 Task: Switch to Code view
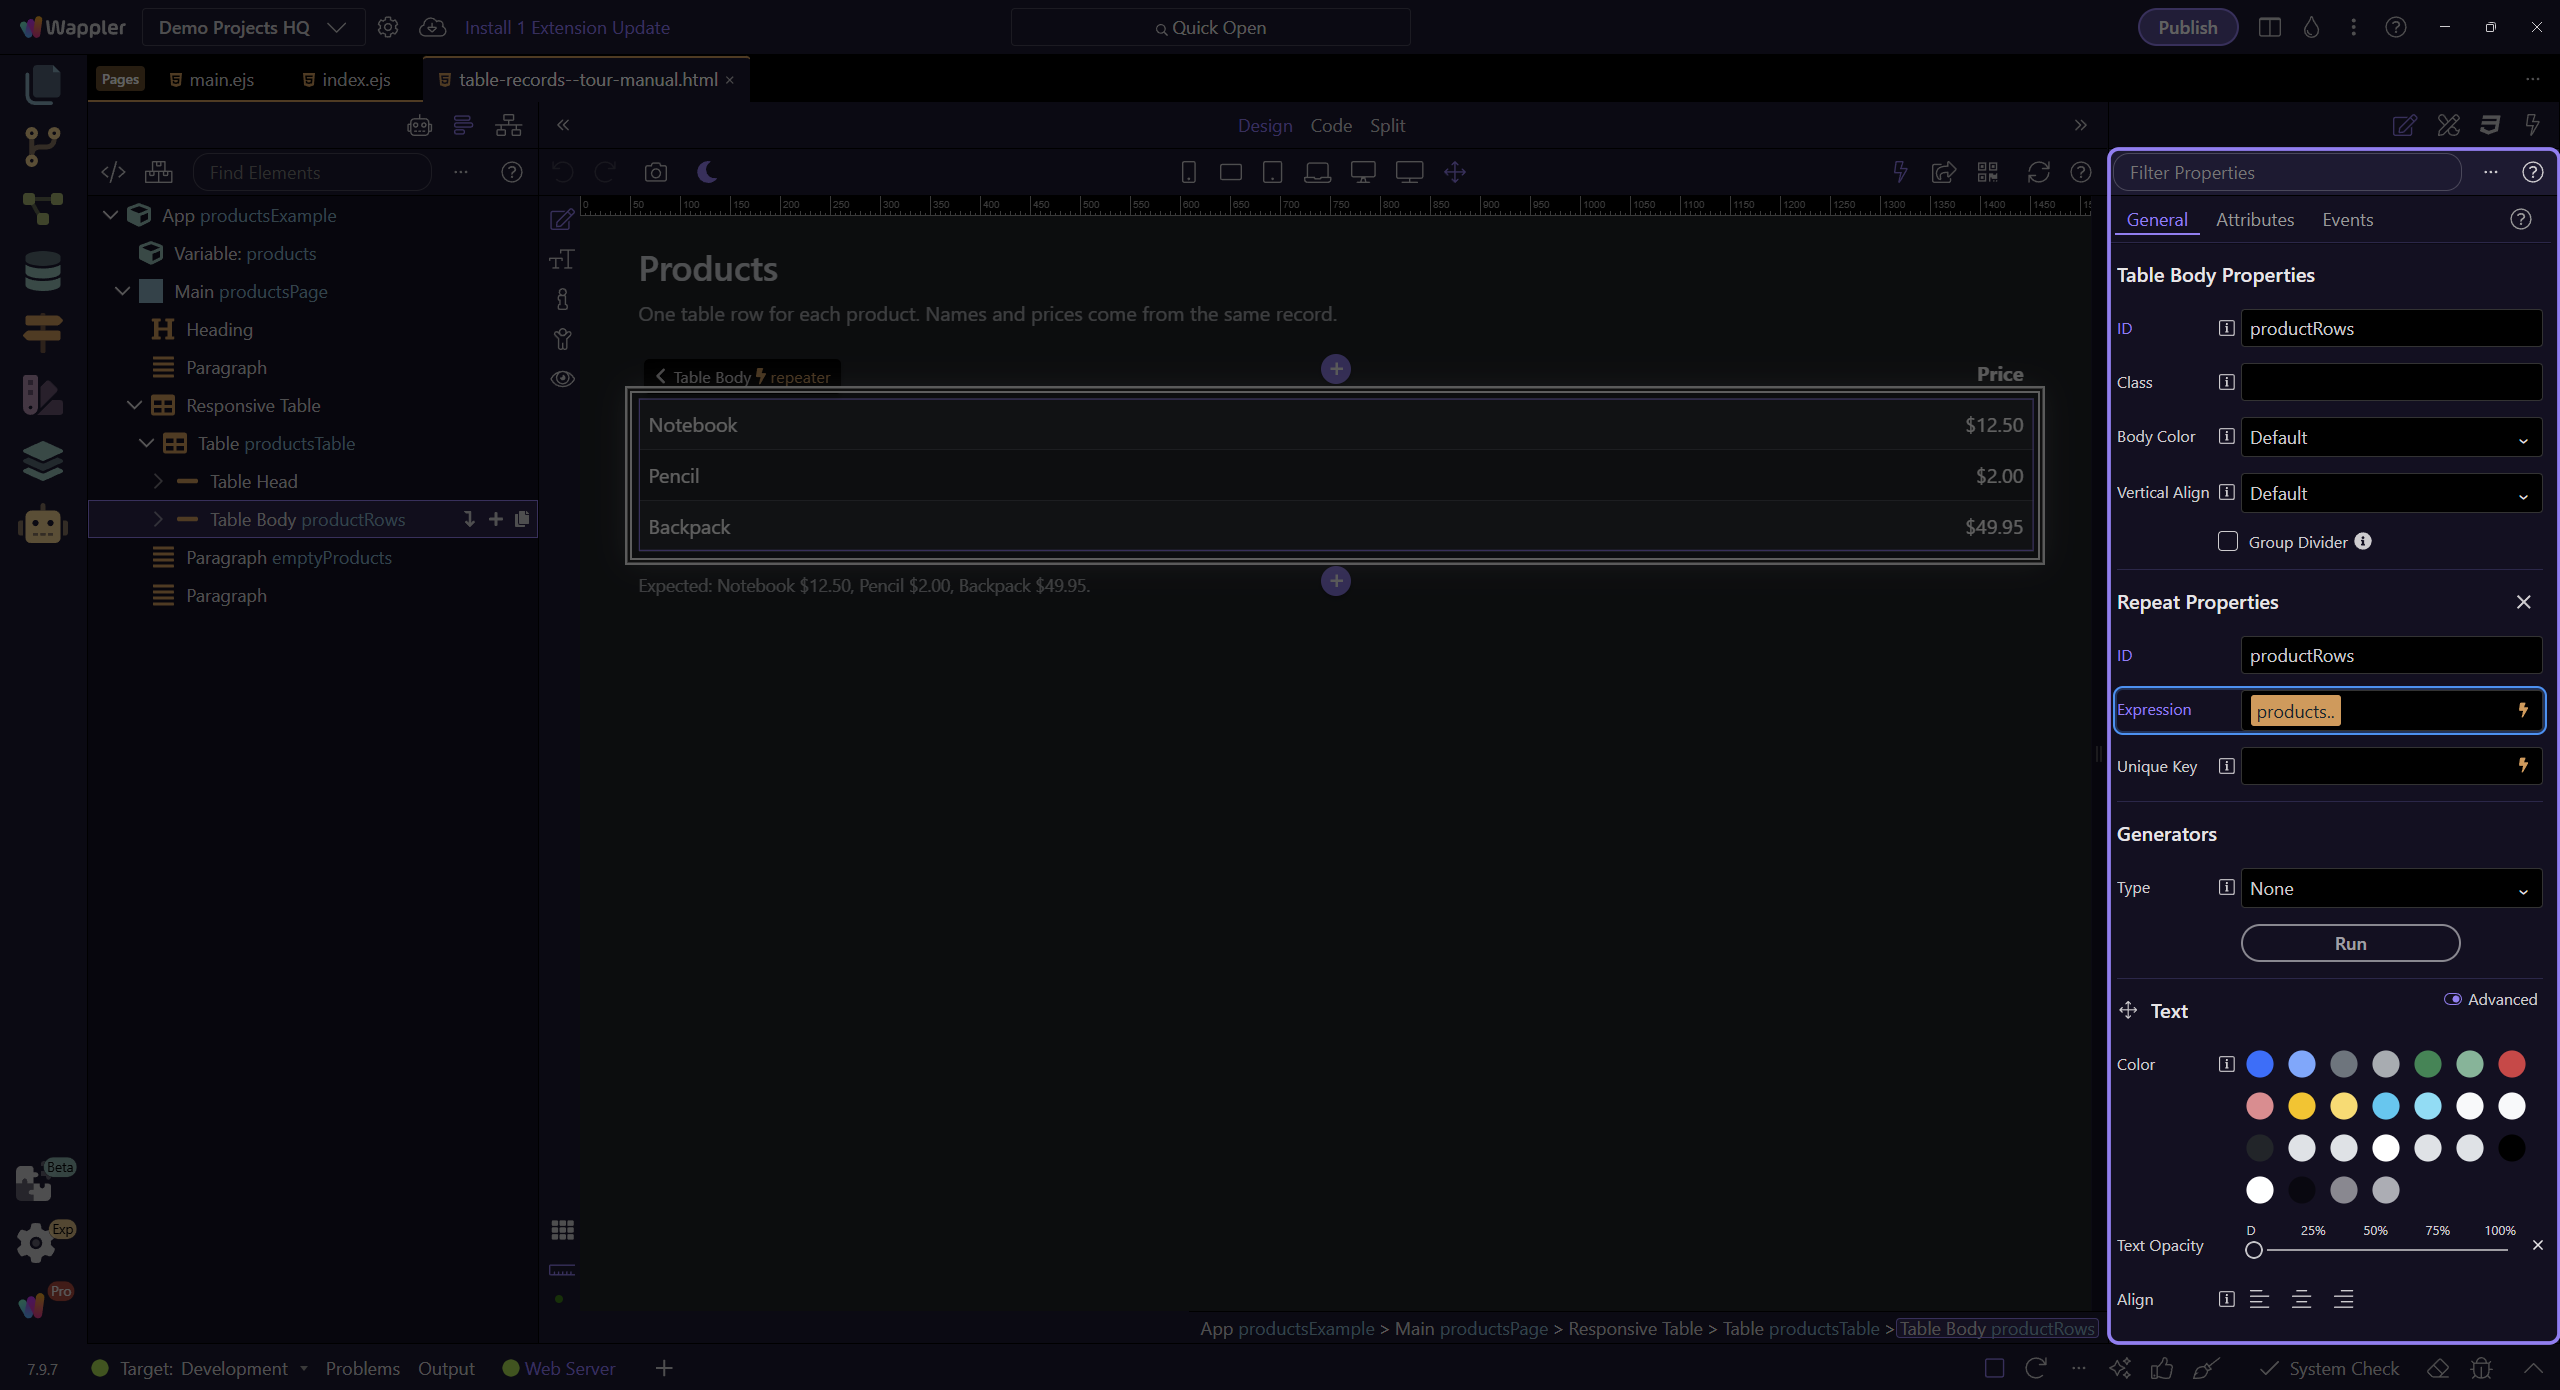pos(1330,126)
